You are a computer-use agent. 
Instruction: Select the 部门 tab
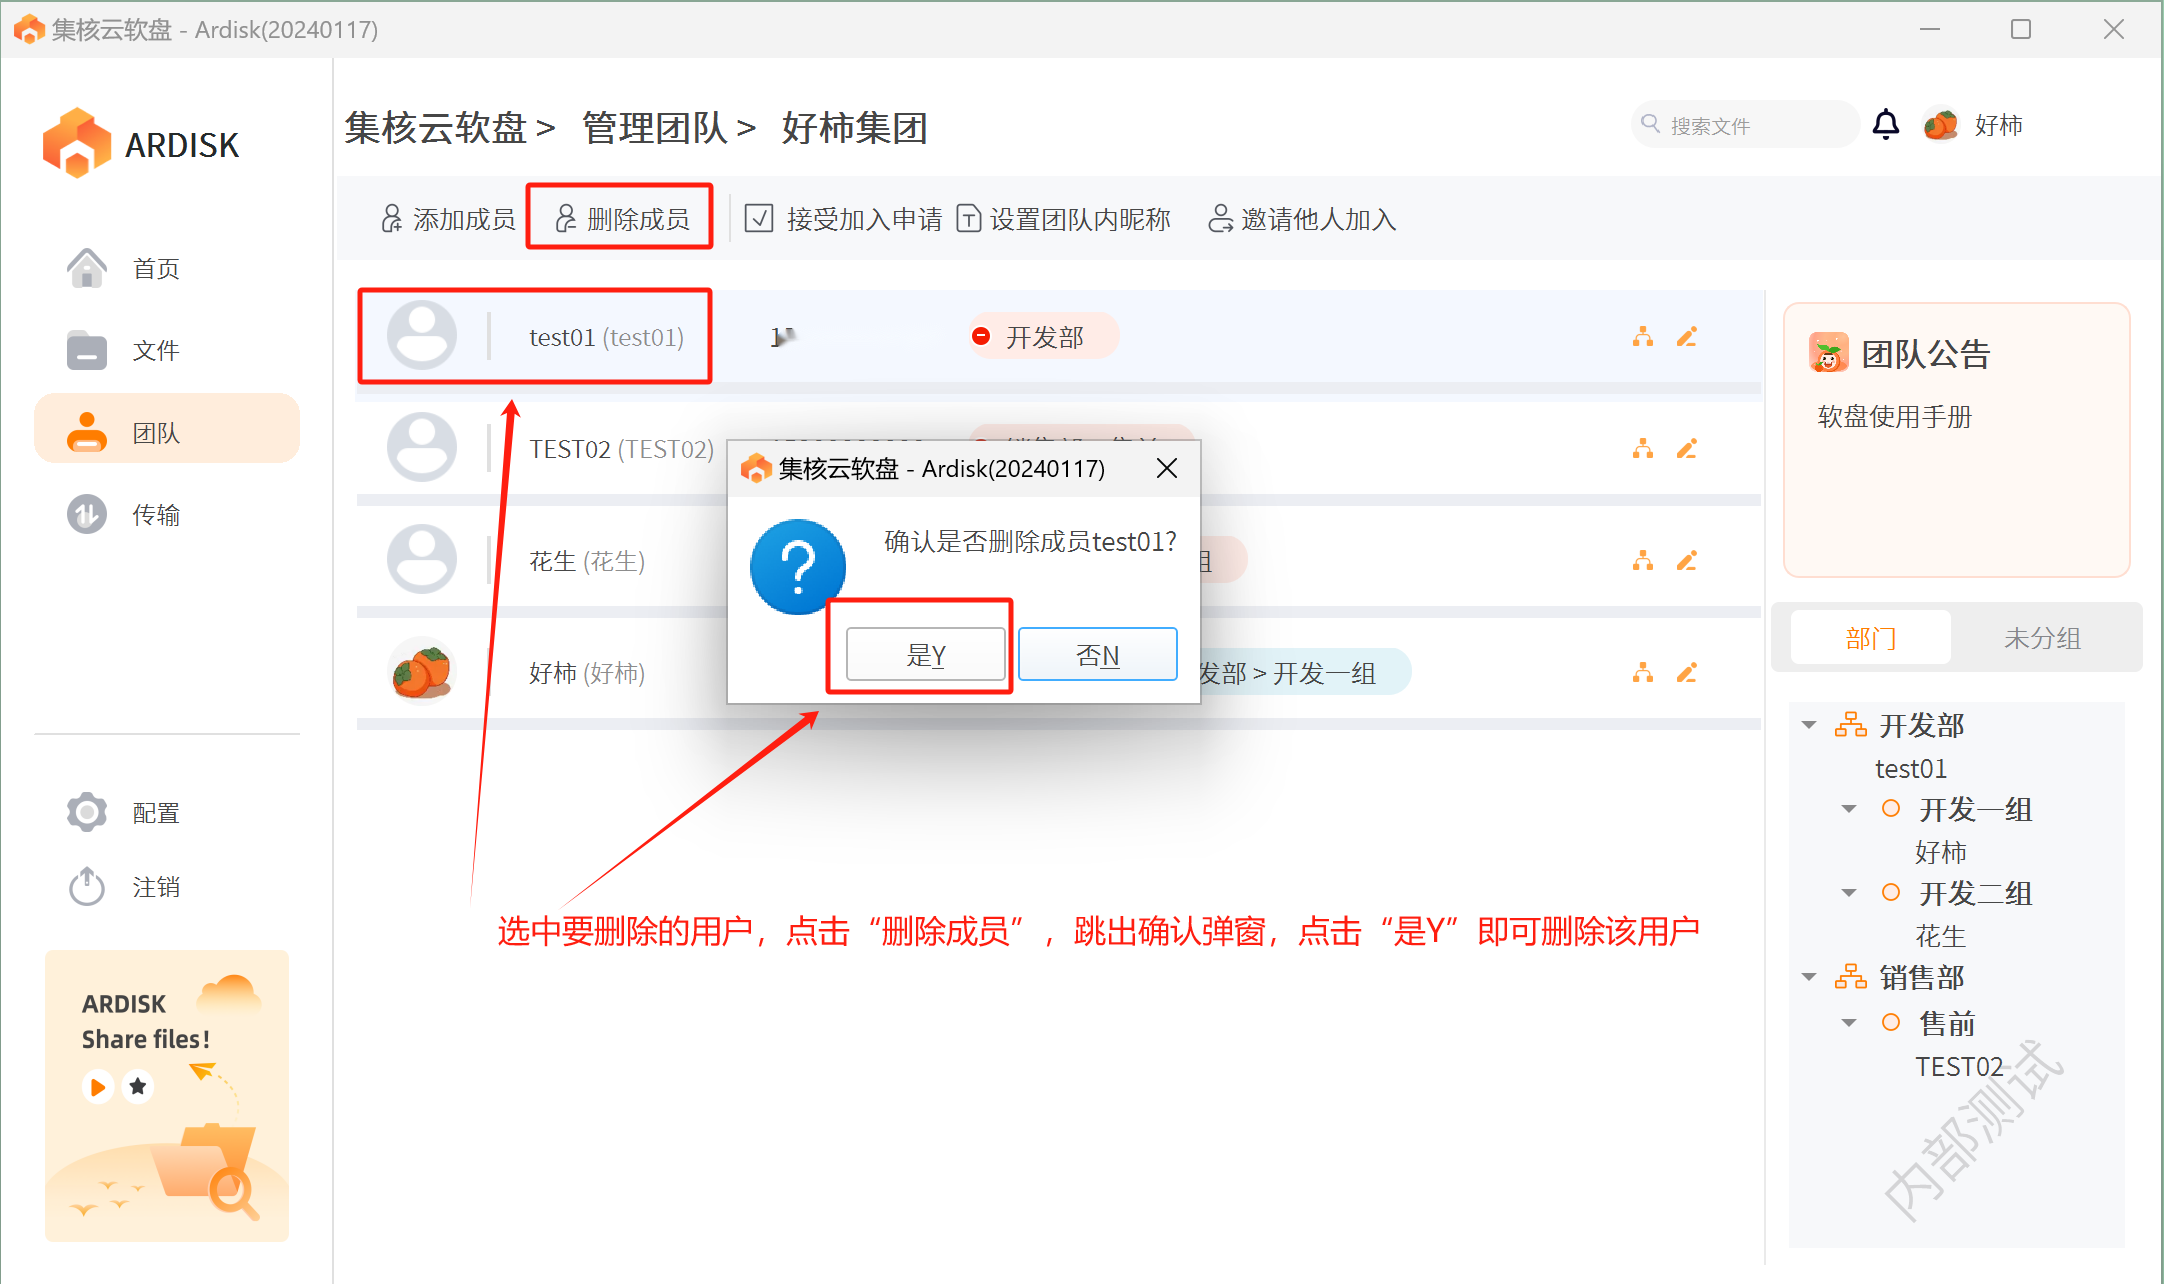[1870, 638]
